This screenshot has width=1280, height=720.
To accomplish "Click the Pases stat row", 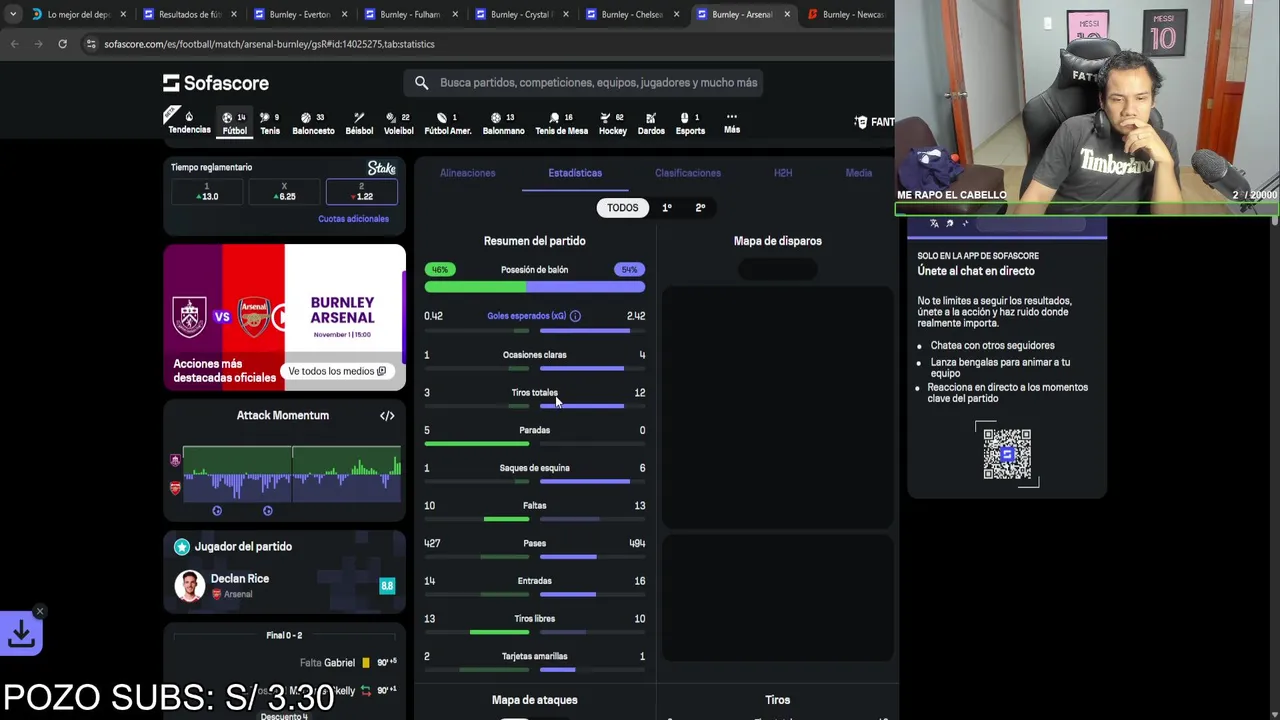I will point(535,547).
